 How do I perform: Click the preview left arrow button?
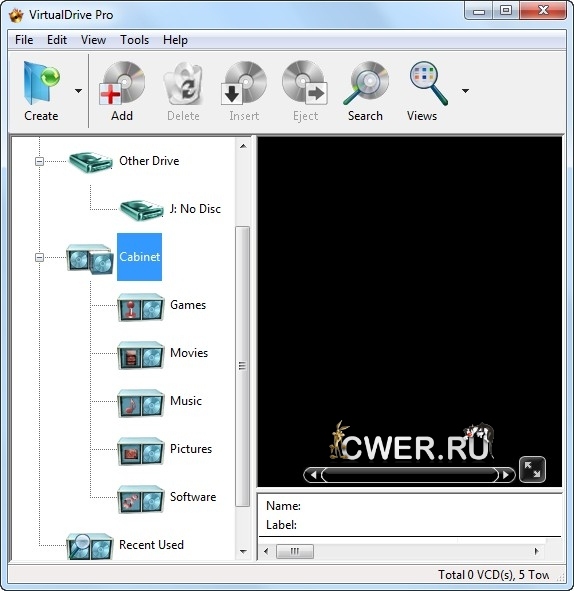coord(314,475)
